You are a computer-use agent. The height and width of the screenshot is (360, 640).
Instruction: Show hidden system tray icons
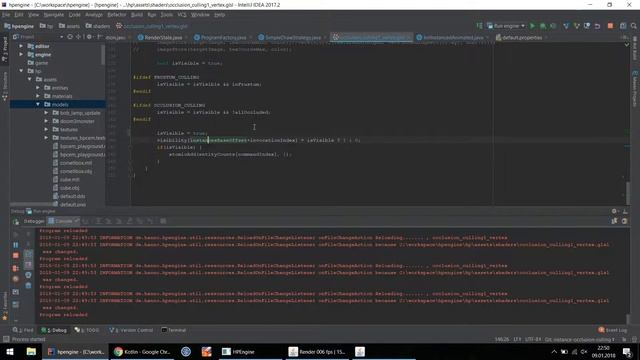coord(554,351)
